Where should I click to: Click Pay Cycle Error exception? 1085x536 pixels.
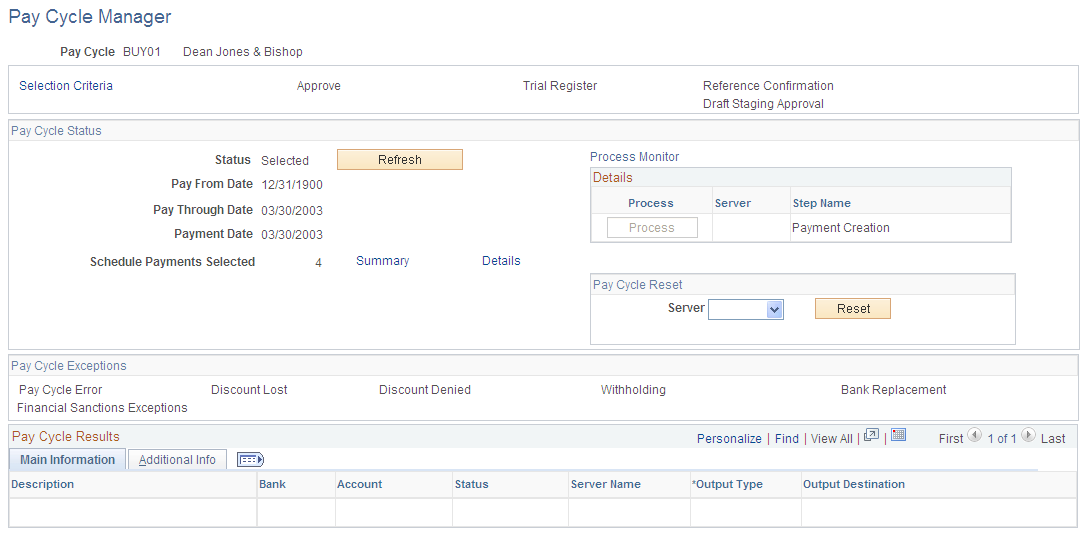click(x=61, y=389)
